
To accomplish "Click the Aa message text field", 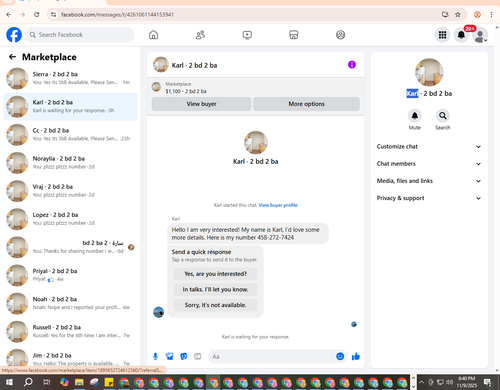I will pyautogui.click(x=272, y=357).
